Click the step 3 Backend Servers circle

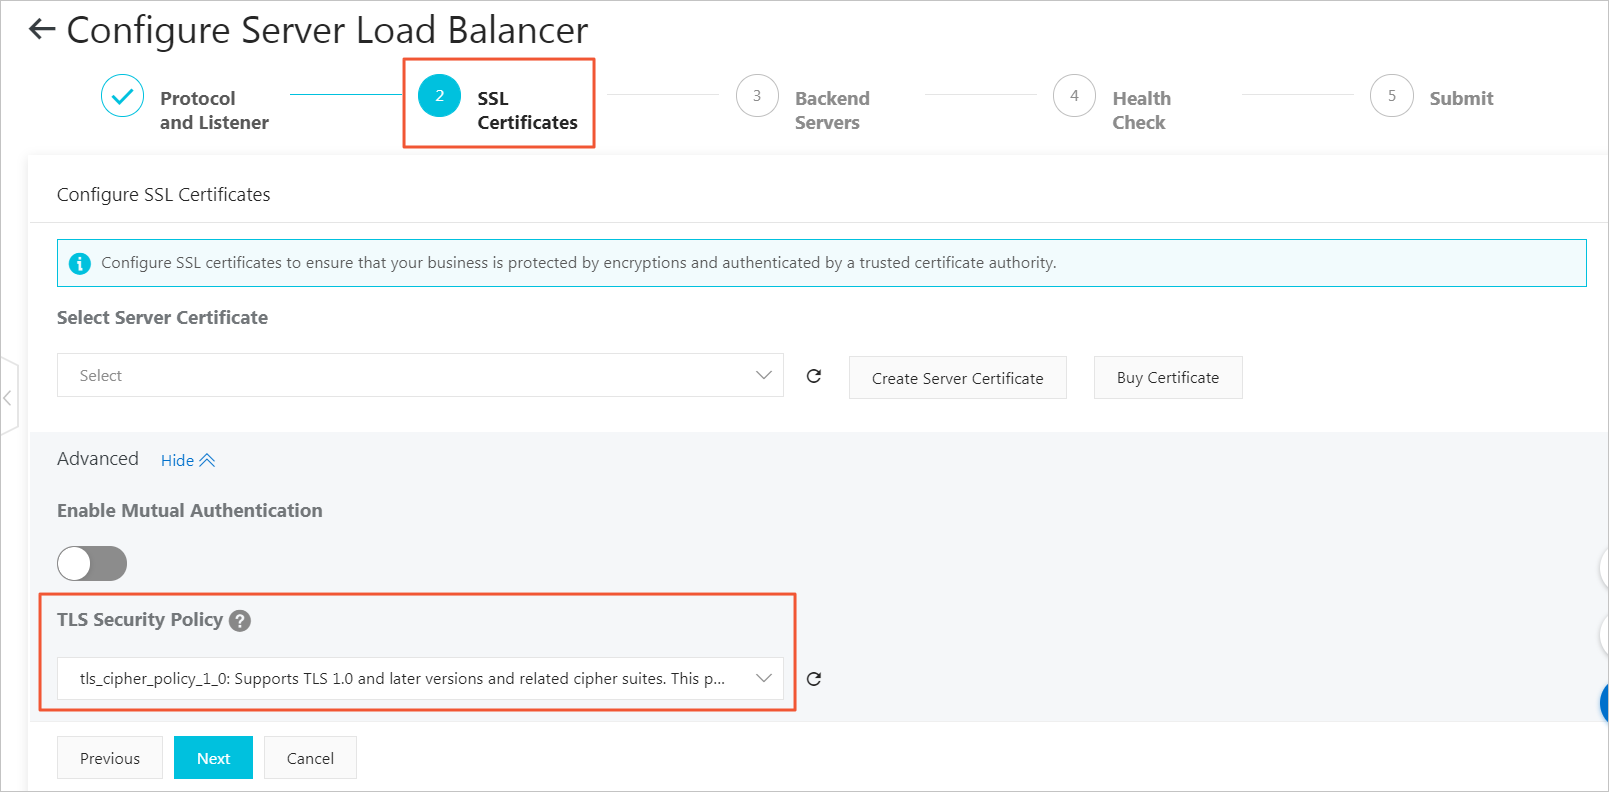(x=757, y=97)
